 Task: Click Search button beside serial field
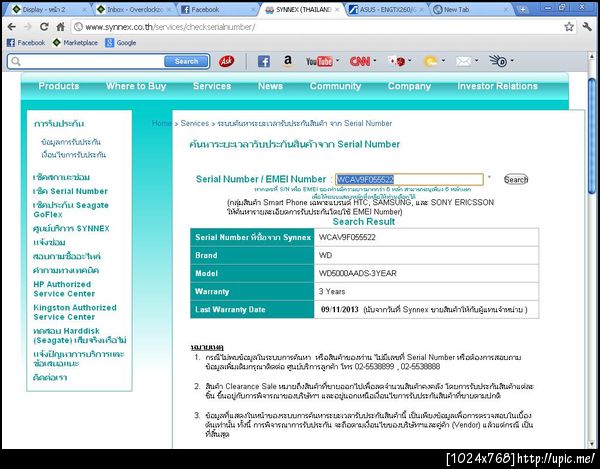point(516,179)
